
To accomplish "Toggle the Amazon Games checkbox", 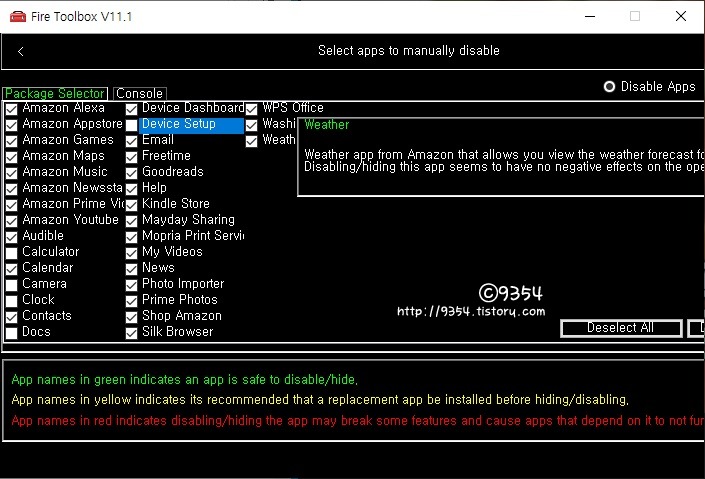I will click(12, 141).
